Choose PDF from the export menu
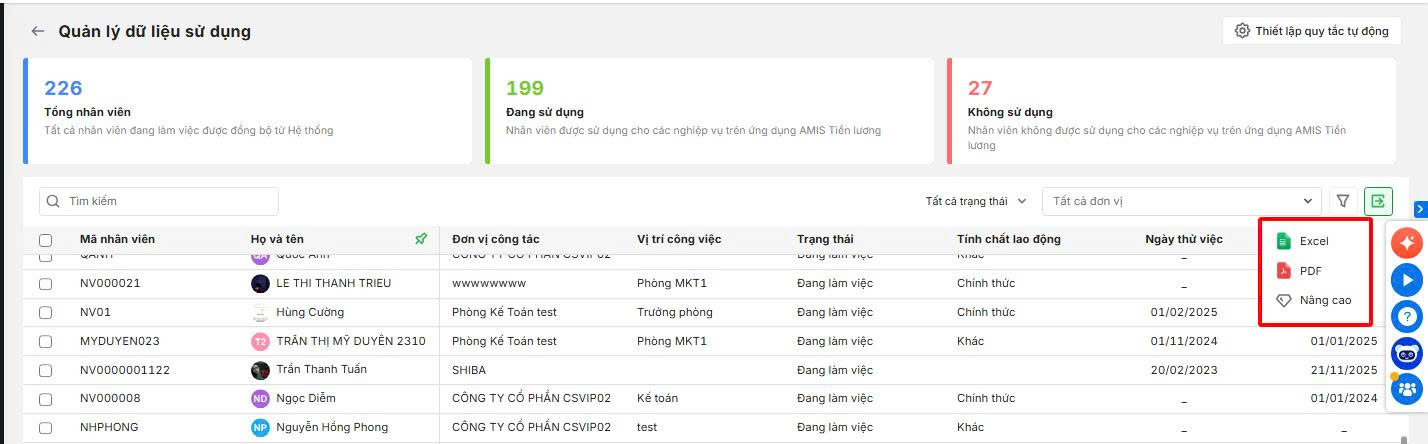Viewport: 1428px width, 444px height. (1310, 271)
